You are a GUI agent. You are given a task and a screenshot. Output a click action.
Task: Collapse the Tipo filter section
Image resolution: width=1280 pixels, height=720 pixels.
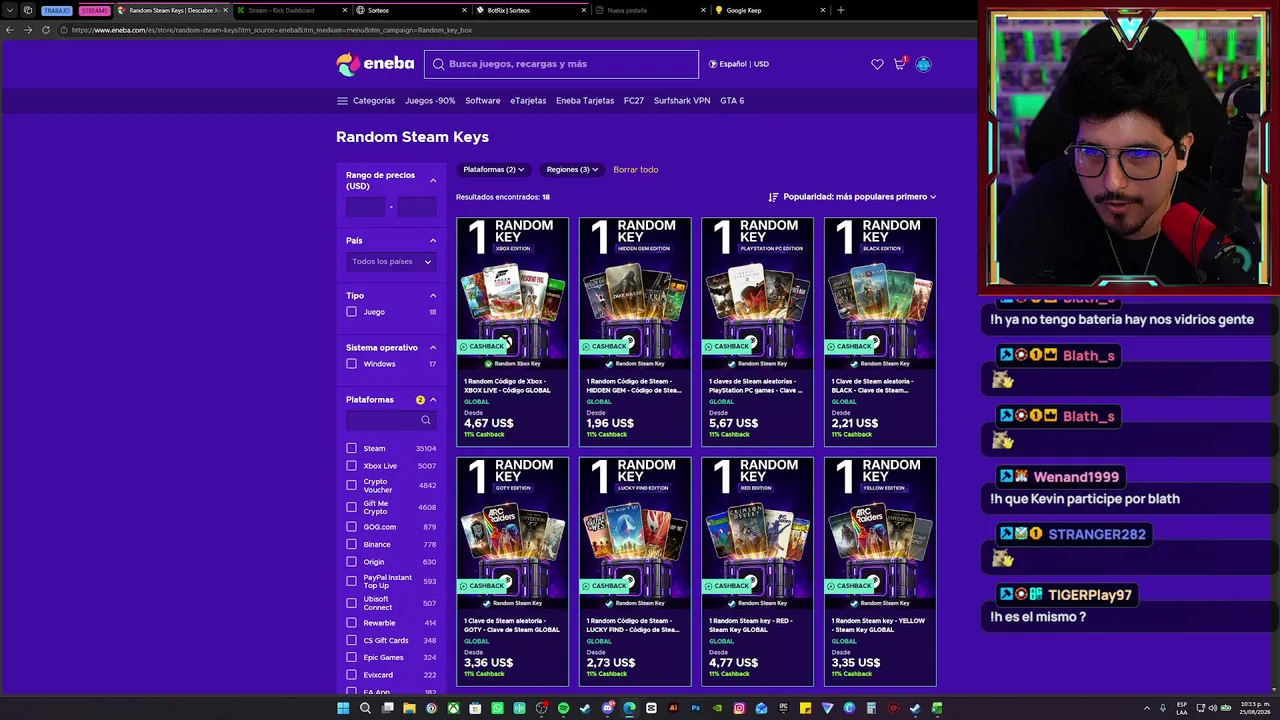[x=433, y=296]
